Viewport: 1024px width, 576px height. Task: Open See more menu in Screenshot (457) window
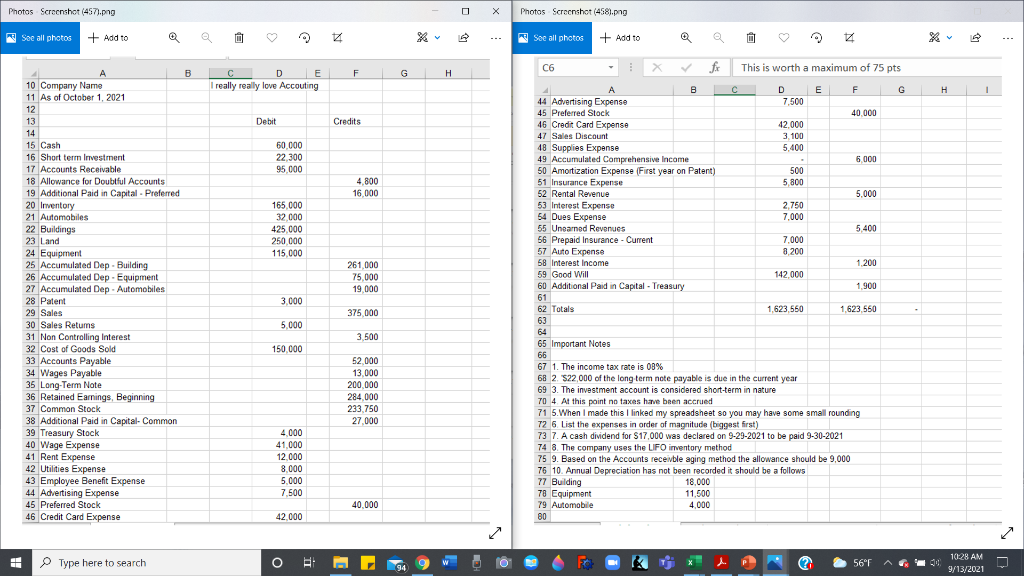coord(496,38)
